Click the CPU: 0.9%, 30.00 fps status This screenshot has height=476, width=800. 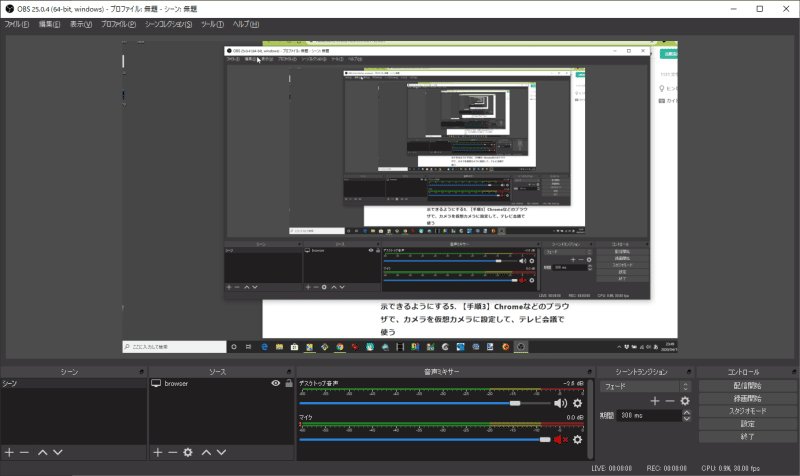pyautogui.click(x=731, y=468)
